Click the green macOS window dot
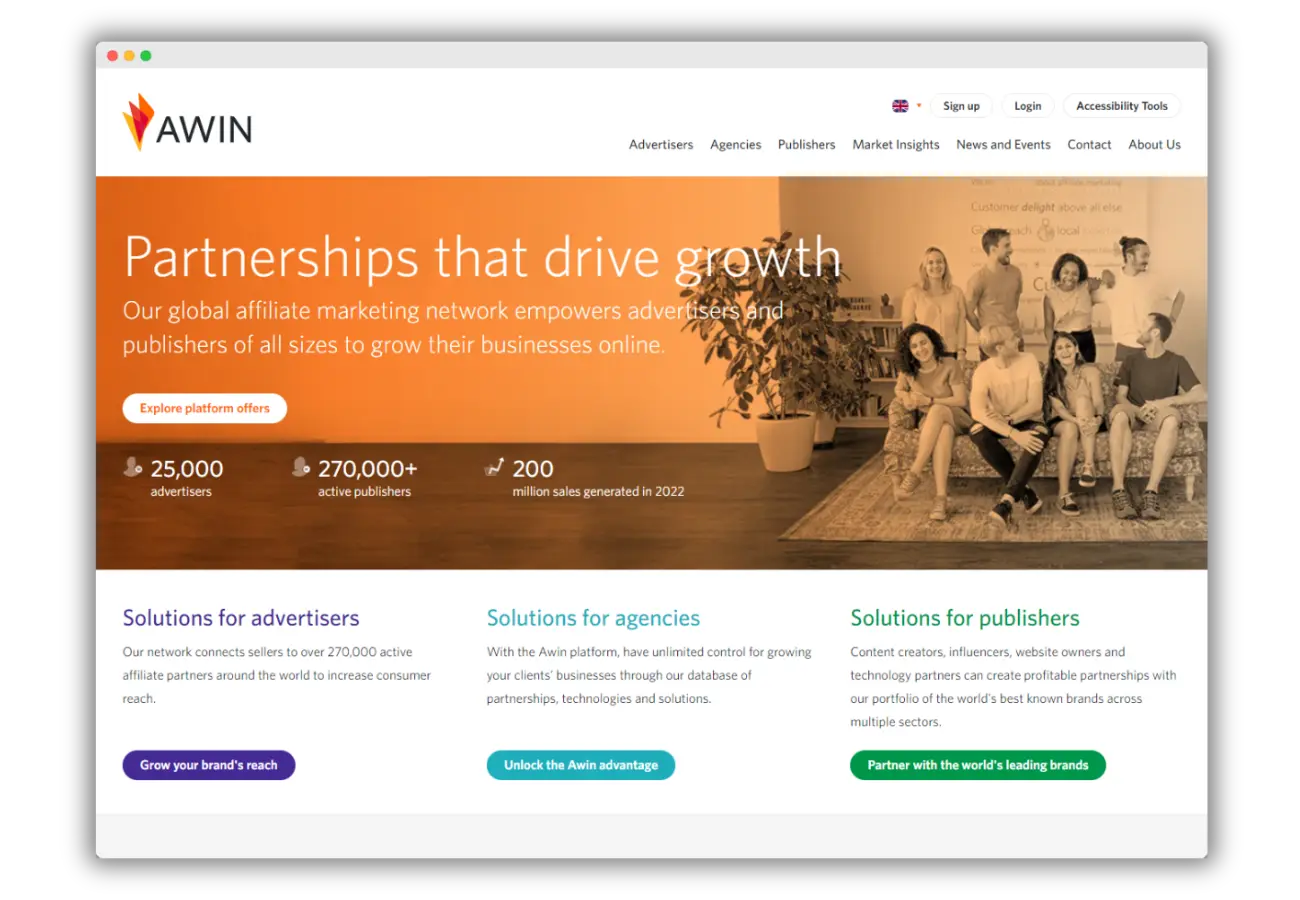Screen dimensions: 1300x900 [x=146, y=56]
